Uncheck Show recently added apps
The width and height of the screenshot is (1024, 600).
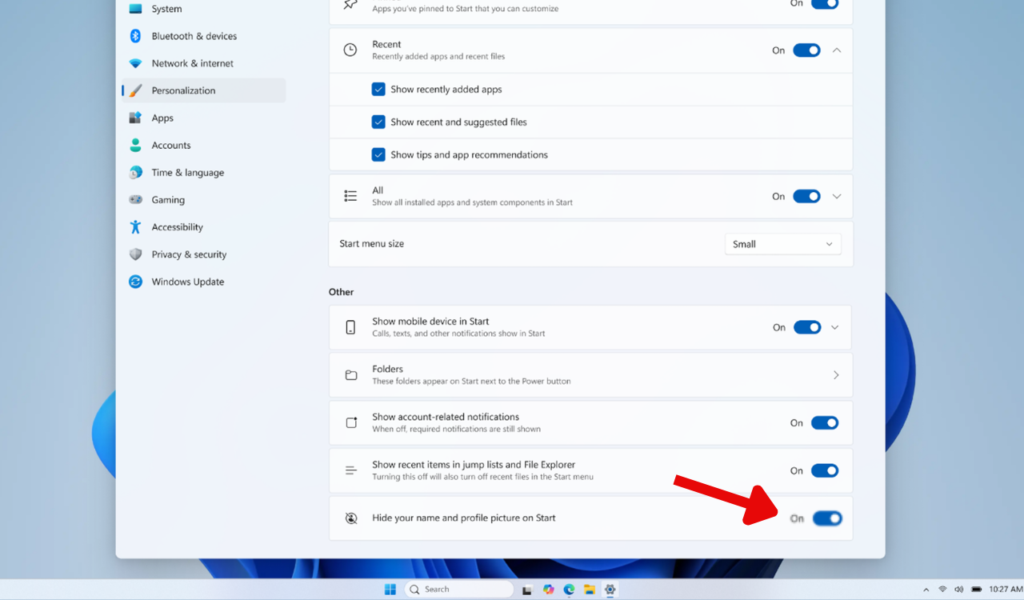coord(378,89)
